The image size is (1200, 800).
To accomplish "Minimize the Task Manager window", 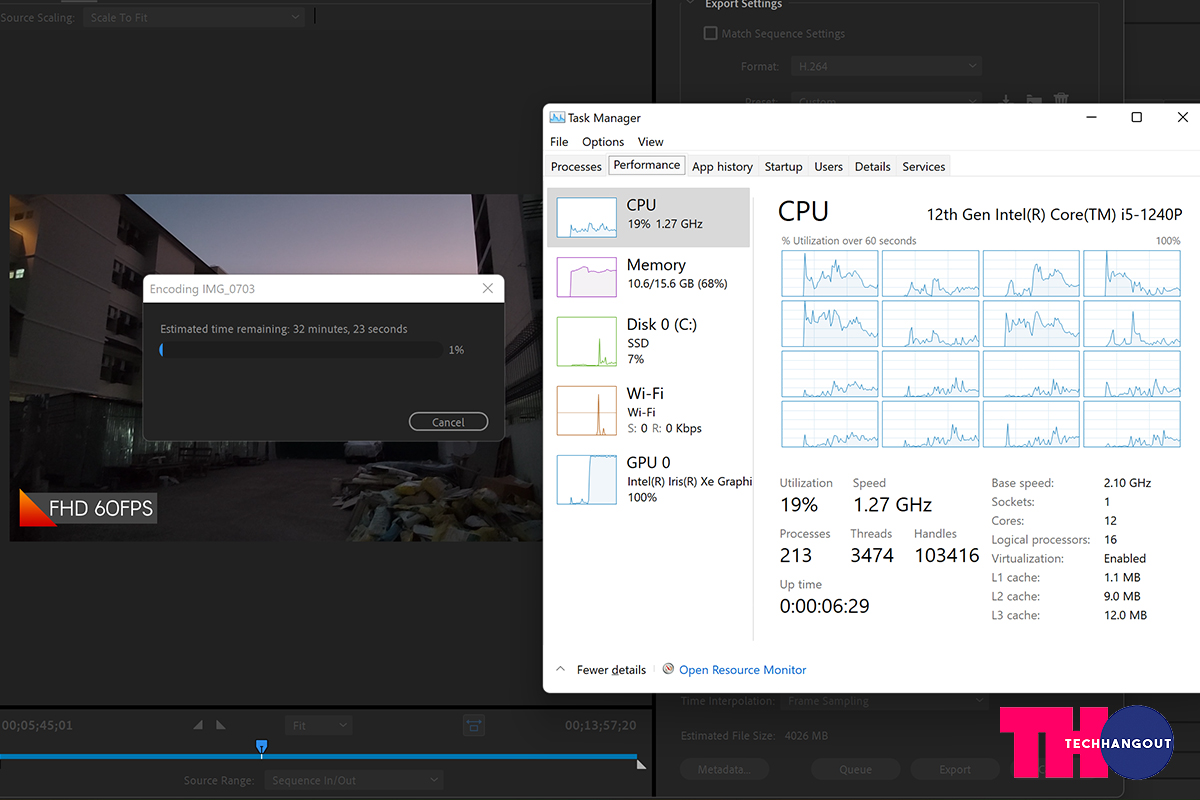I will point(1090,117).
